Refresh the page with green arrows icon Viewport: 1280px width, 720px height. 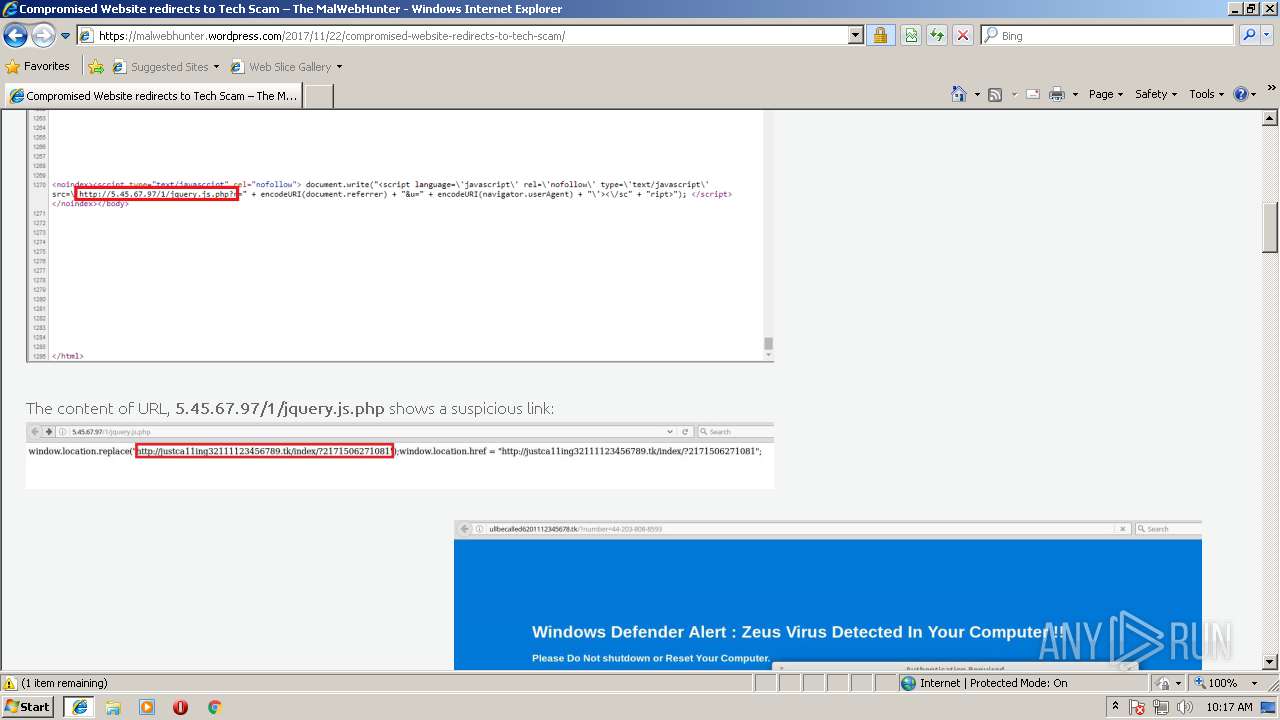pyautogui.click(x=937, y=36)
